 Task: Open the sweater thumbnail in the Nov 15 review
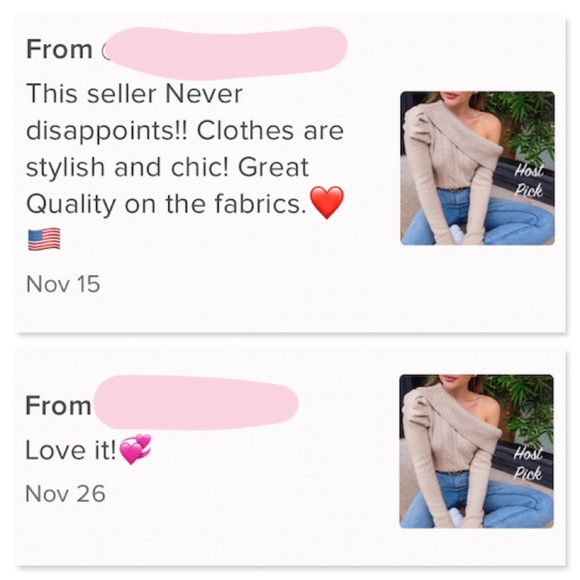click(477, 168)
